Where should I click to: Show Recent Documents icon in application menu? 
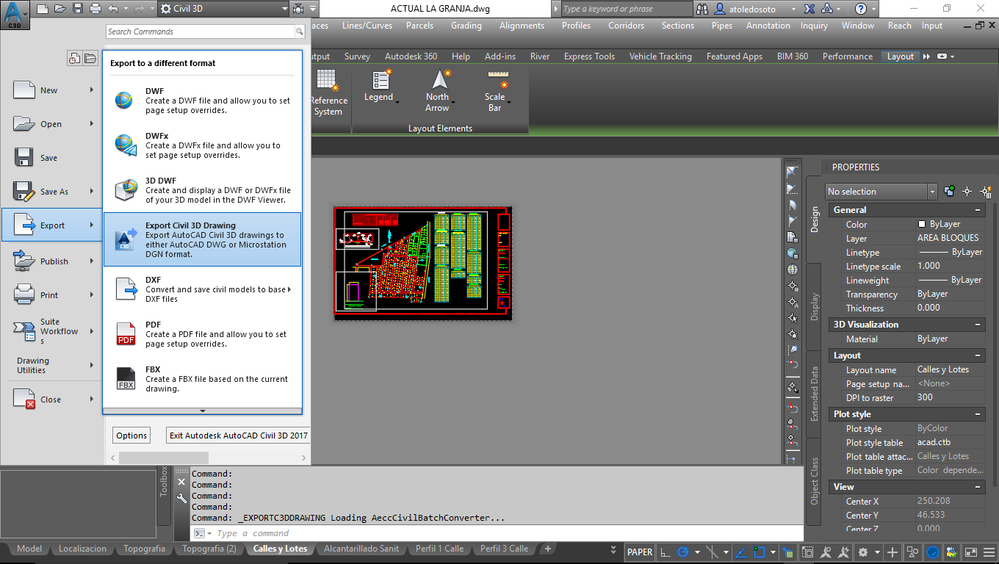(x=75, y=59)
